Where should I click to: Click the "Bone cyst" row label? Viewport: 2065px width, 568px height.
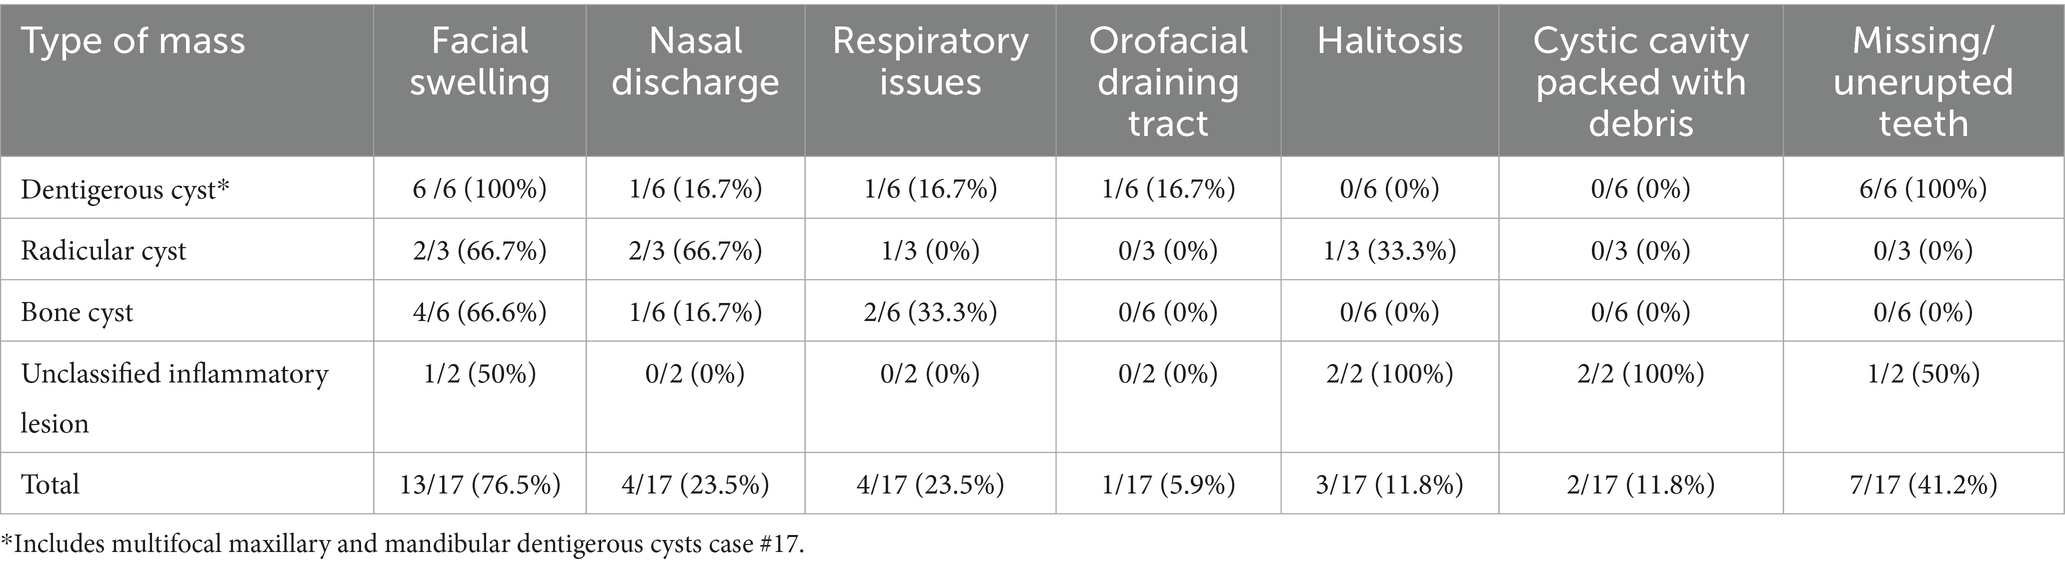(x=77, y=312)
